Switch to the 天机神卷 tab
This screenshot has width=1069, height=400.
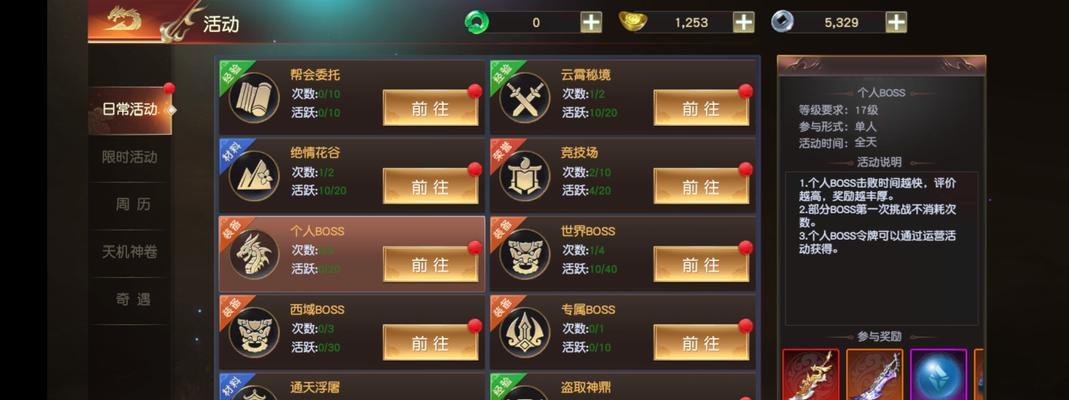(130, 253)
